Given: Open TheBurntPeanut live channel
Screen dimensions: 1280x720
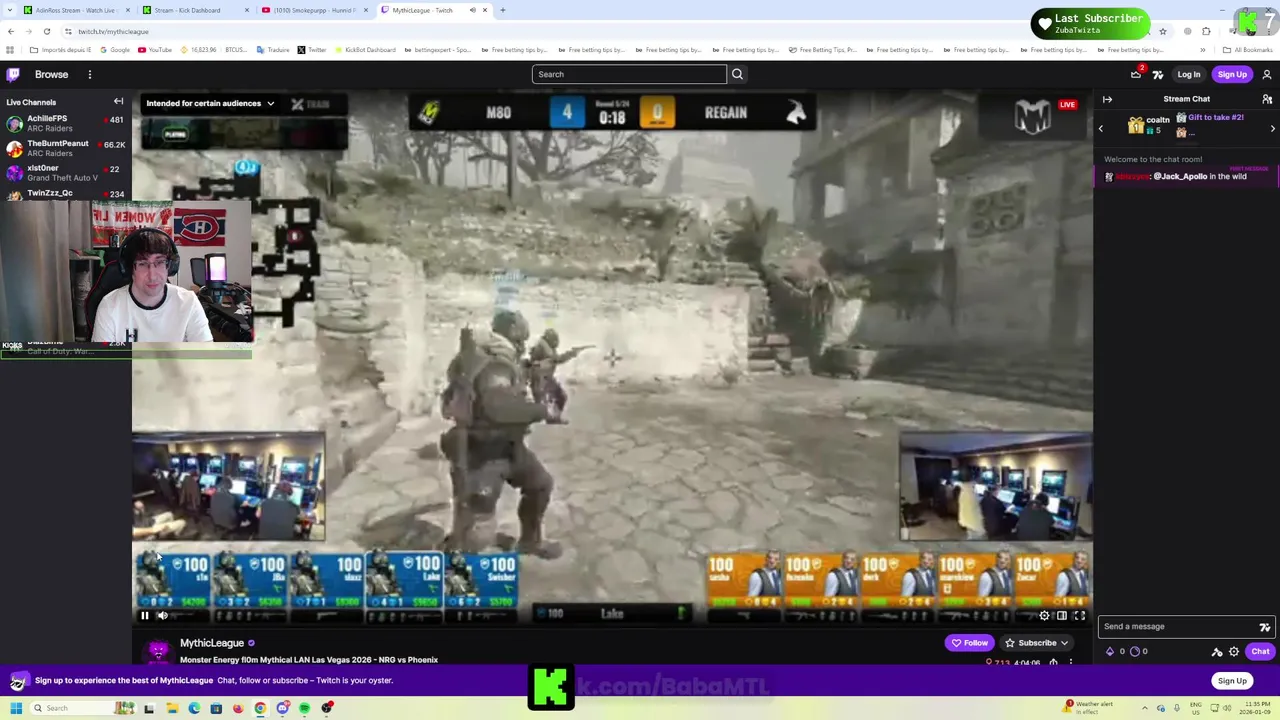Looking at the screenshot, I should pyautogui.click(x=64, y=148).
